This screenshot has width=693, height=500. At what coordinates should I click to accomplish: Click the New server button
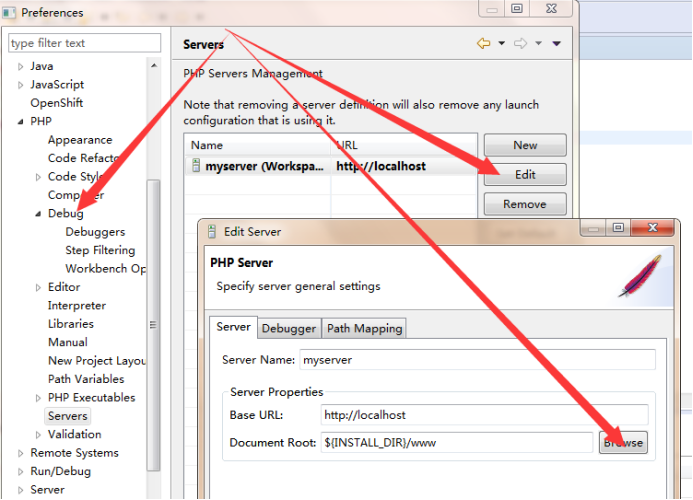(x=525, y=145)
